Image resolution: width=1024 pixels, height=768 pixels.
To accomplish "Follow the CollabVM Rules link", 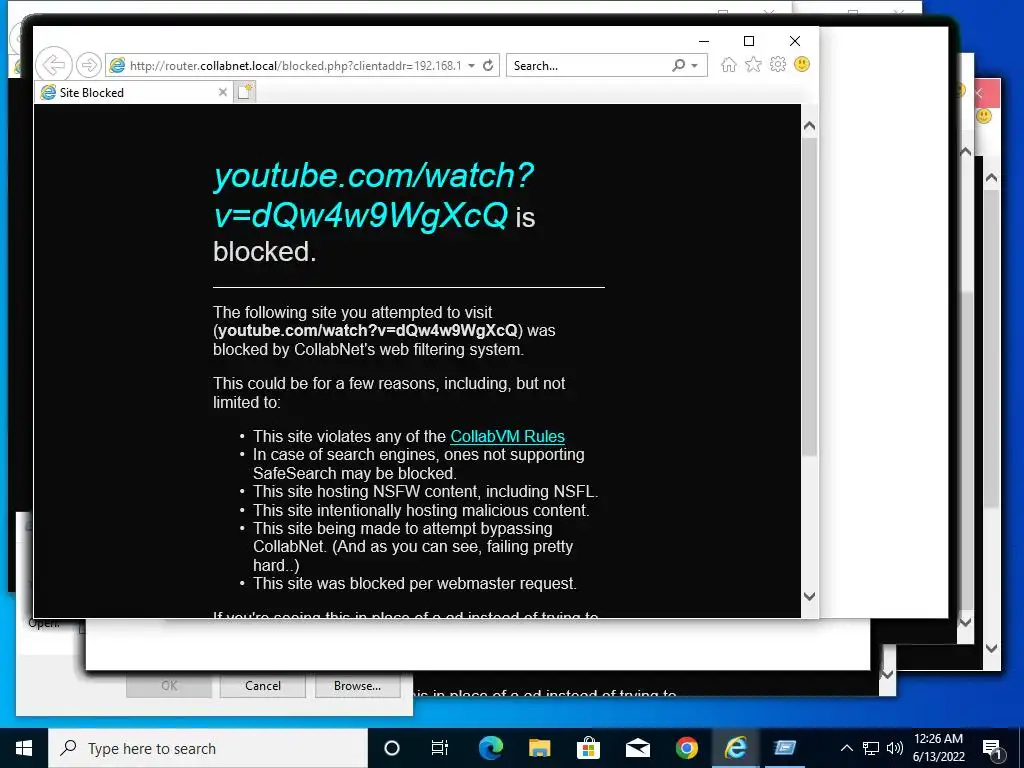I will tap(507, 436).
